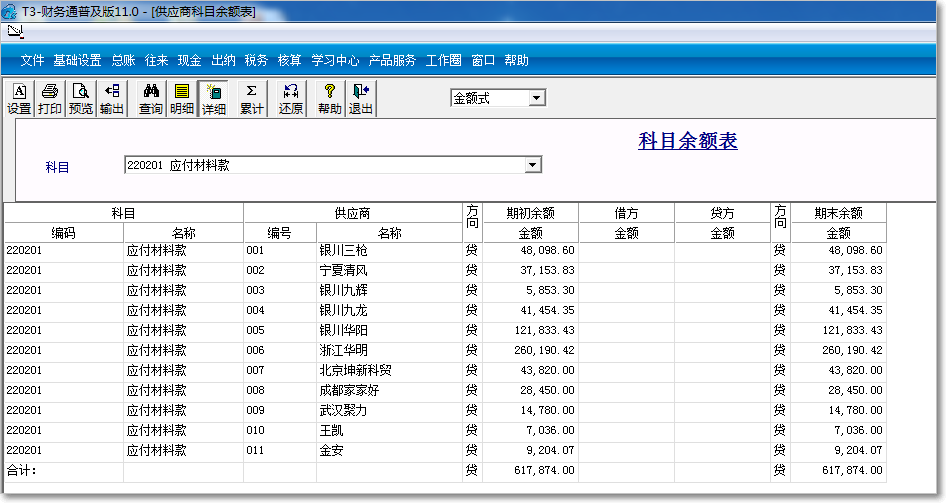Click the 期初余额 column header
Viewport: 946px width, 503px height.
click(x=530, y=213)
